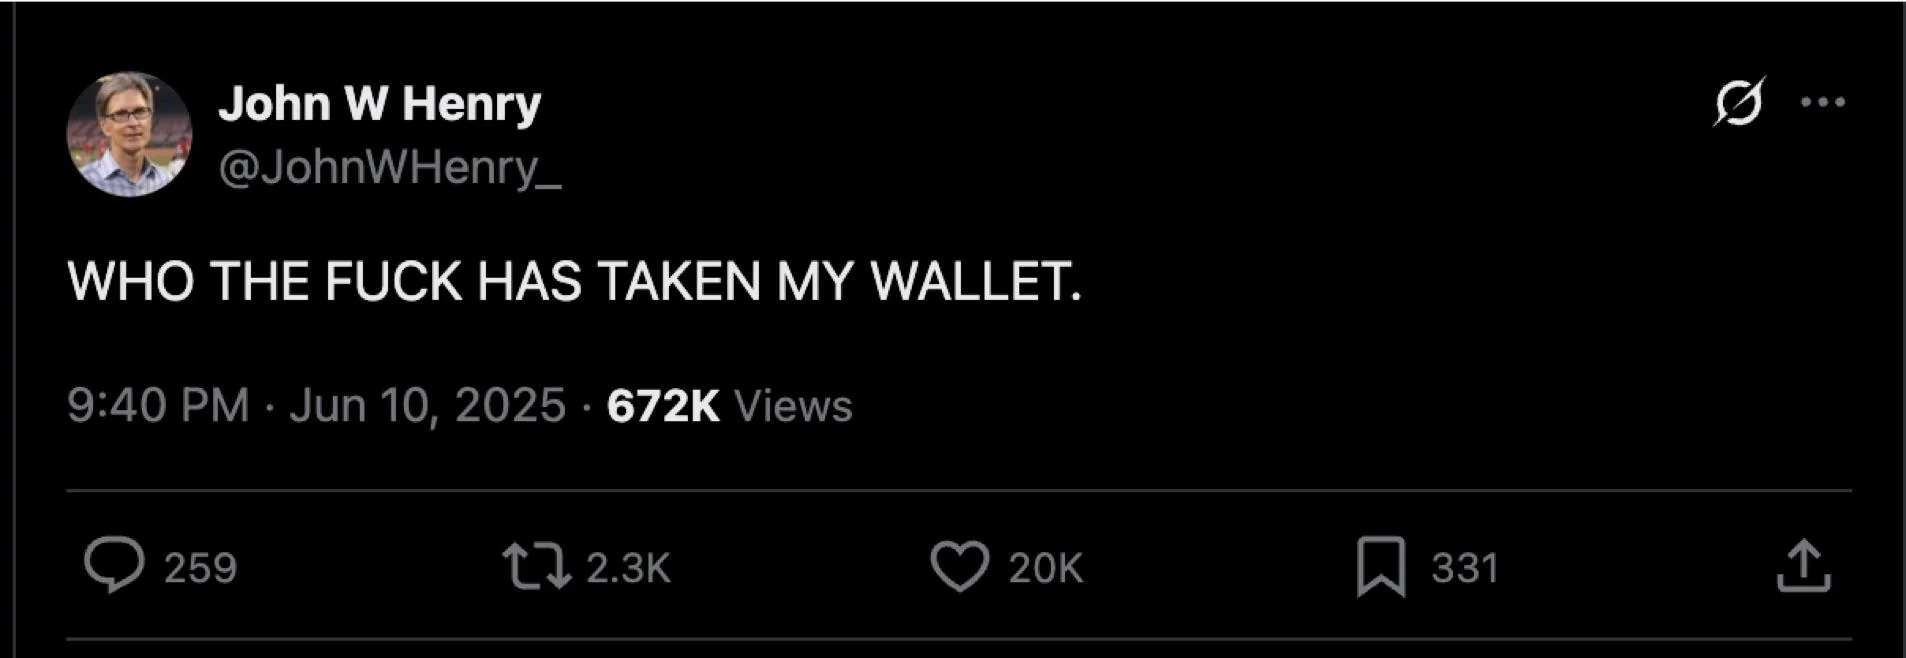Open the 672K view count
Screen dimensions: 1906x658
pos(663,405)
